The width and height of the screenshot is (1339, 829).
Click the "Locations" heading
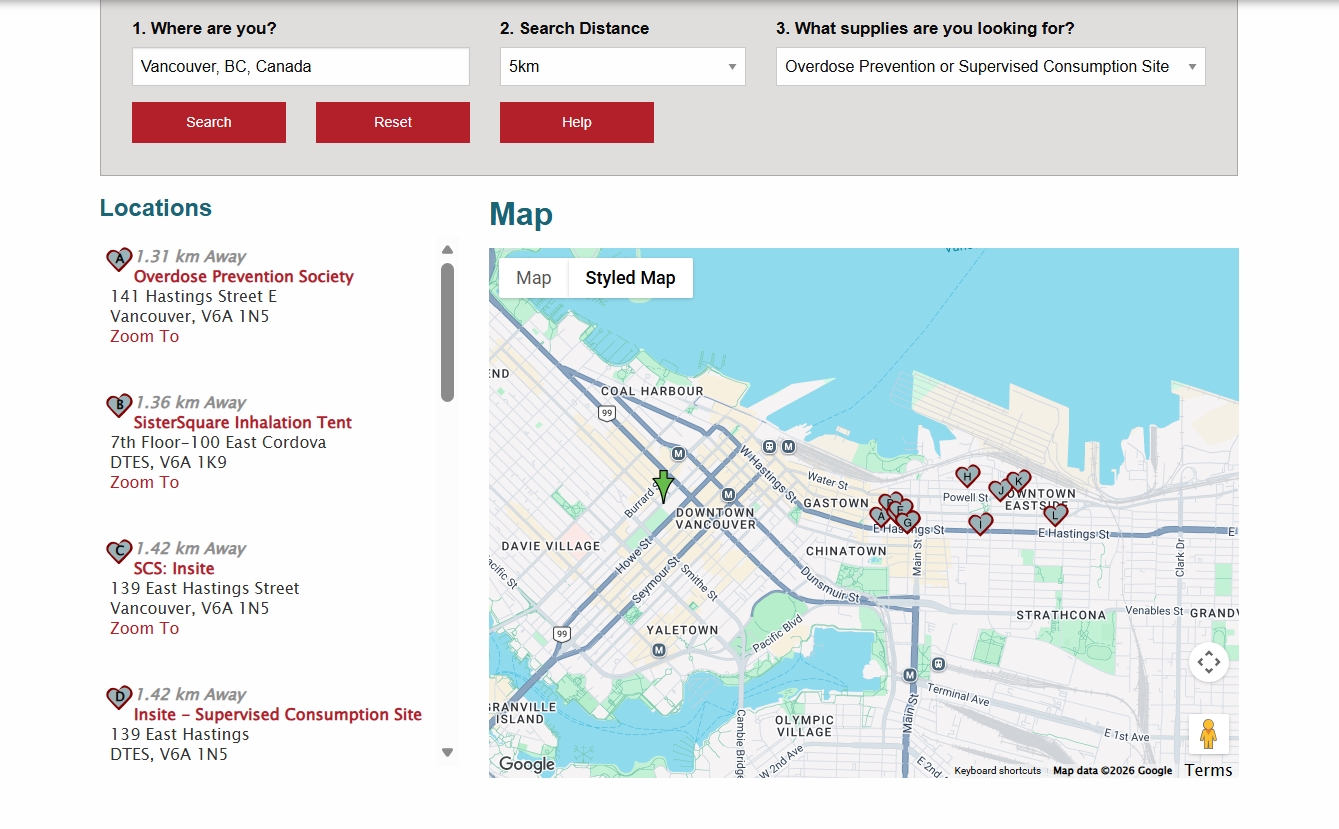pyautogui.click(x=156, y=208)
